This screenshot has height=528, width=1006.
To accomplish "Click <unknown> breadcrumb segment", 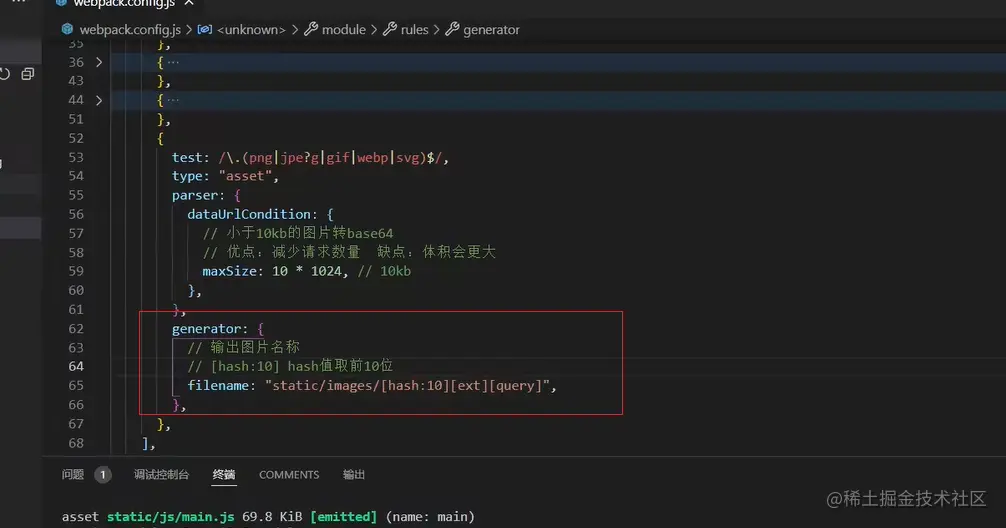I will coord(251,30).
